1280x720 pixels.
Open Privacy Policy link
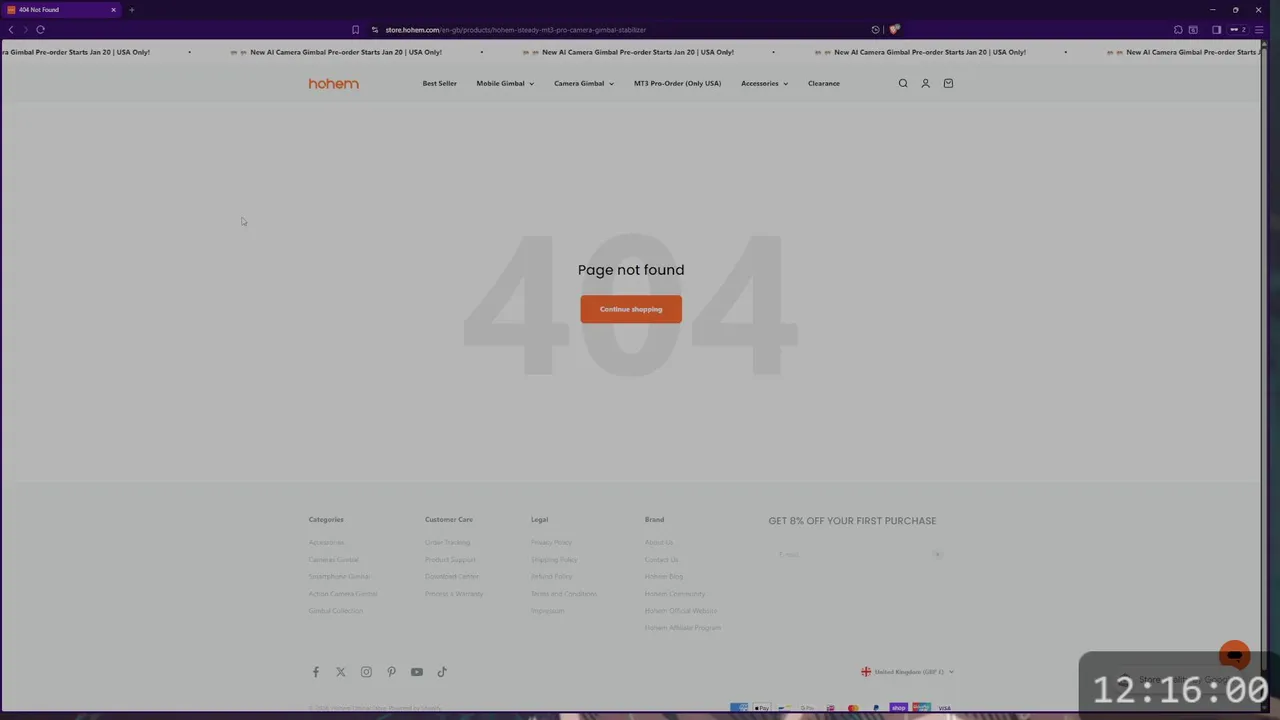[x=551, y=543]
